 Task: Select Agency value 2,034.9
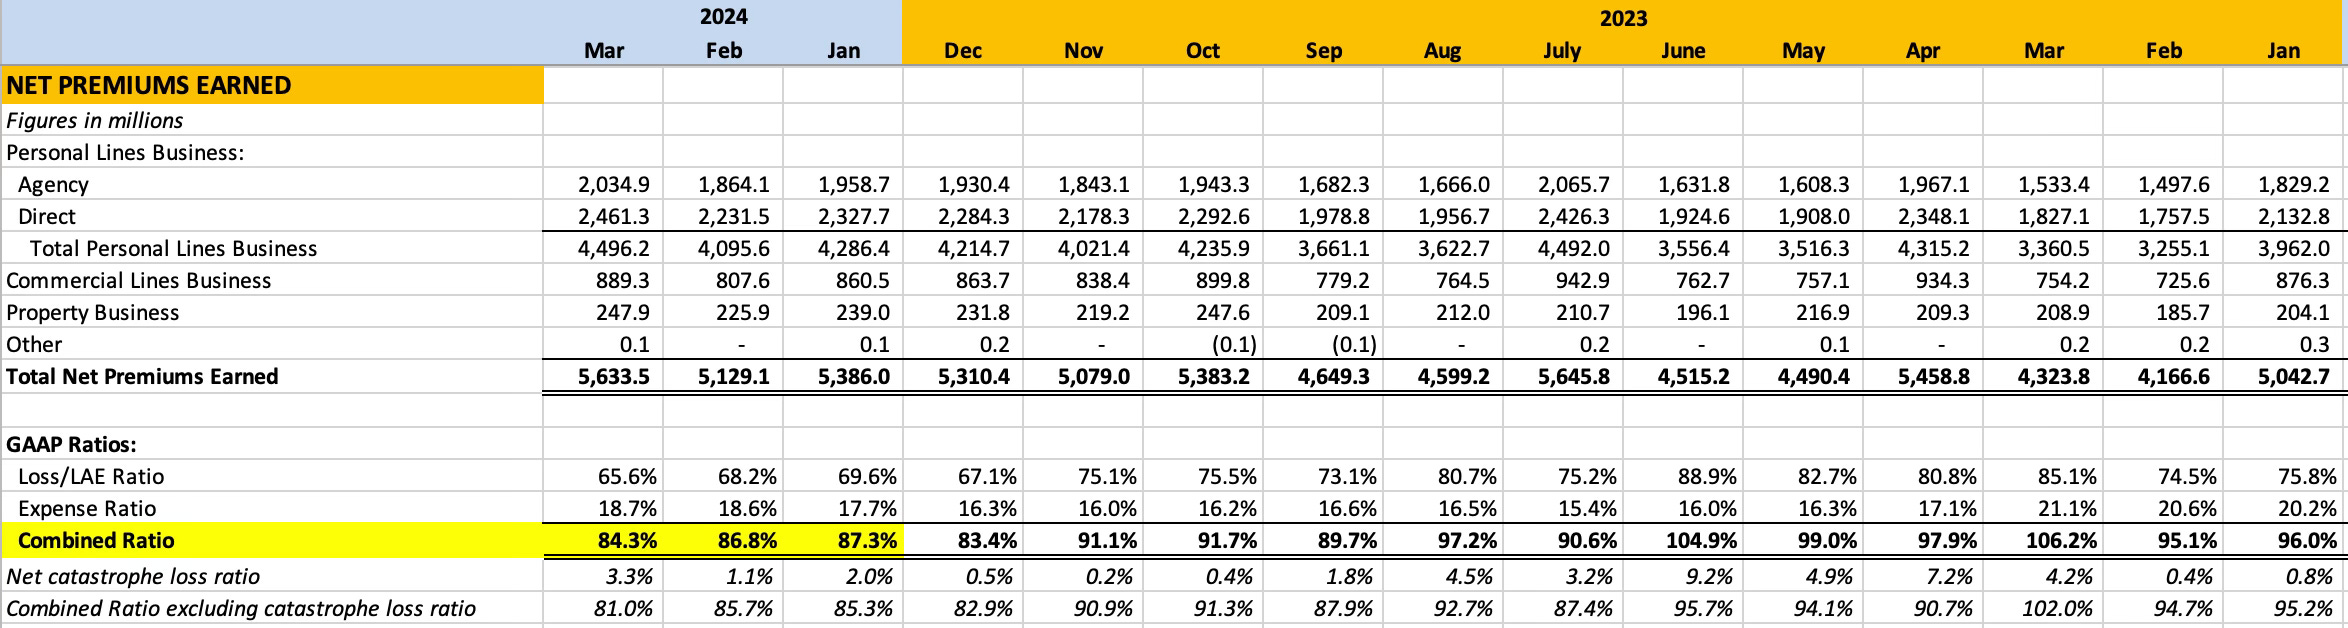pyautogui.click(x=614, y=184)
